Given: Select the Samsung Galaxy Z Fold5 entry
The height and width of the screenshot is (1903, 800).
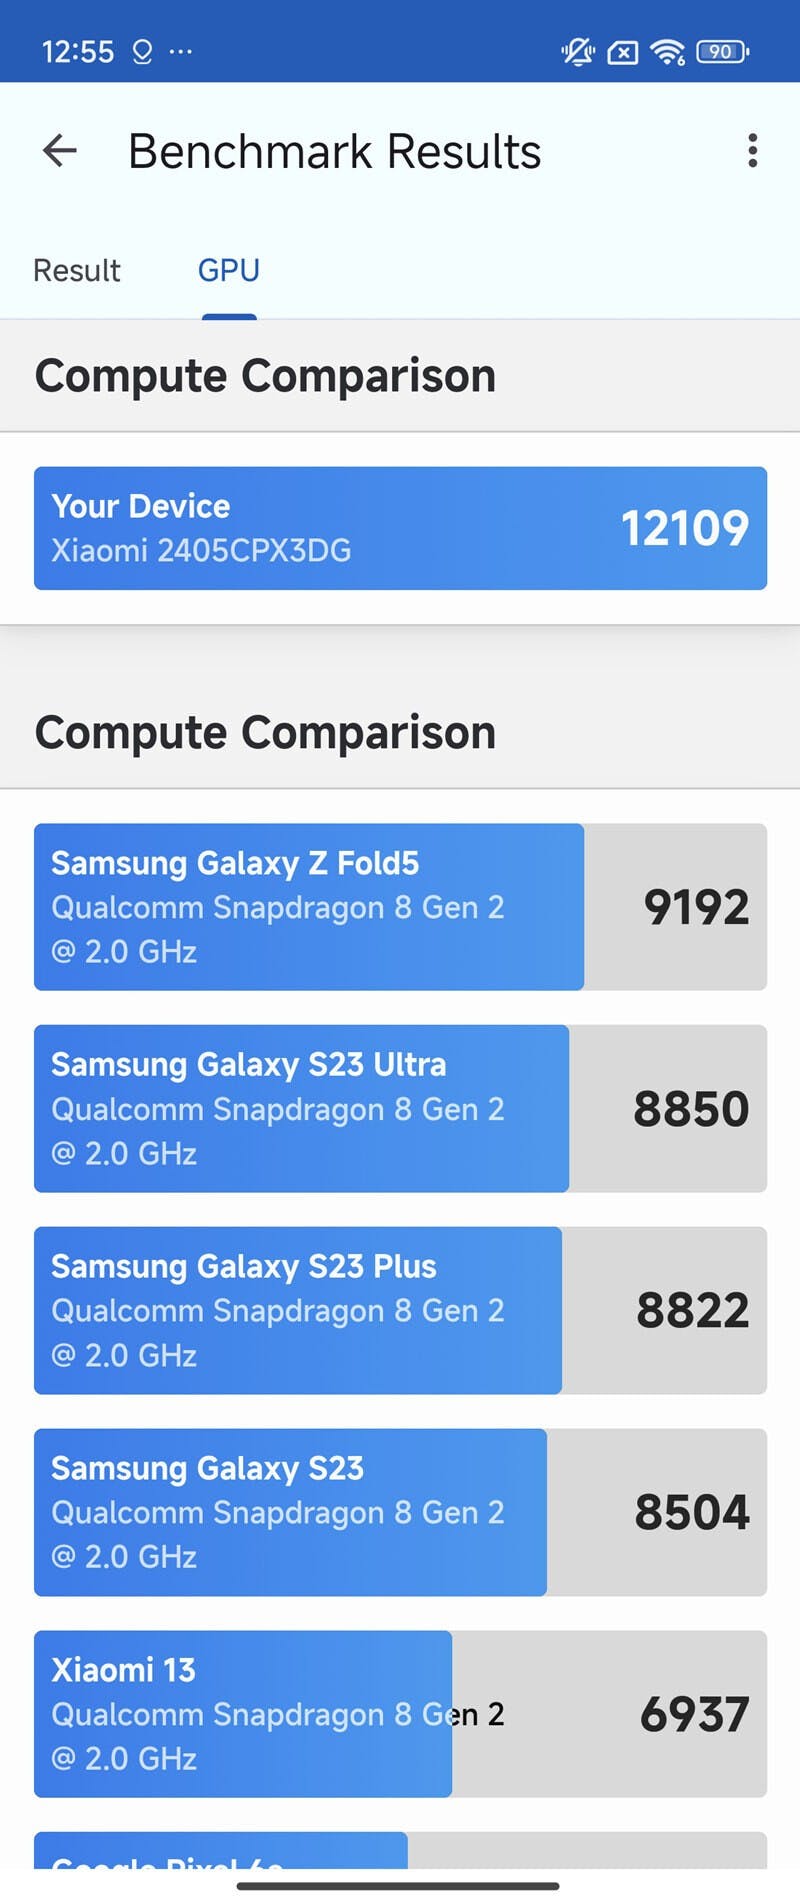Looking at the screenshot, I should click(400, 907).
